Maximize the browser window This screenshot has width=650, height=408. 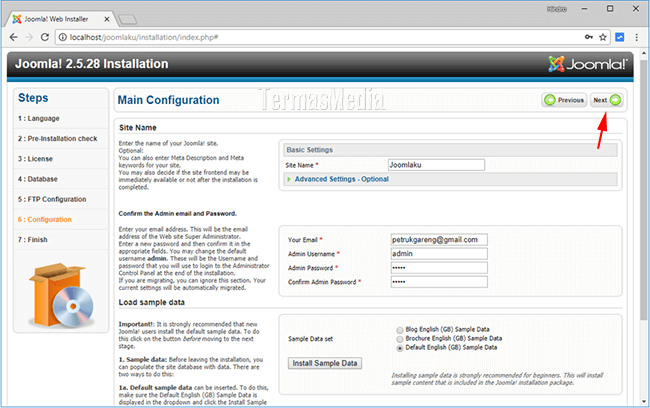tap(610, 9)
